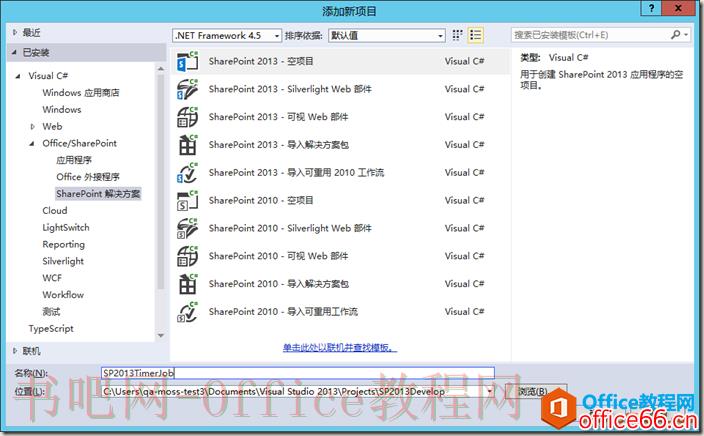Select Silverlight category in tree

pyautogui.click(x=63, y=261)
